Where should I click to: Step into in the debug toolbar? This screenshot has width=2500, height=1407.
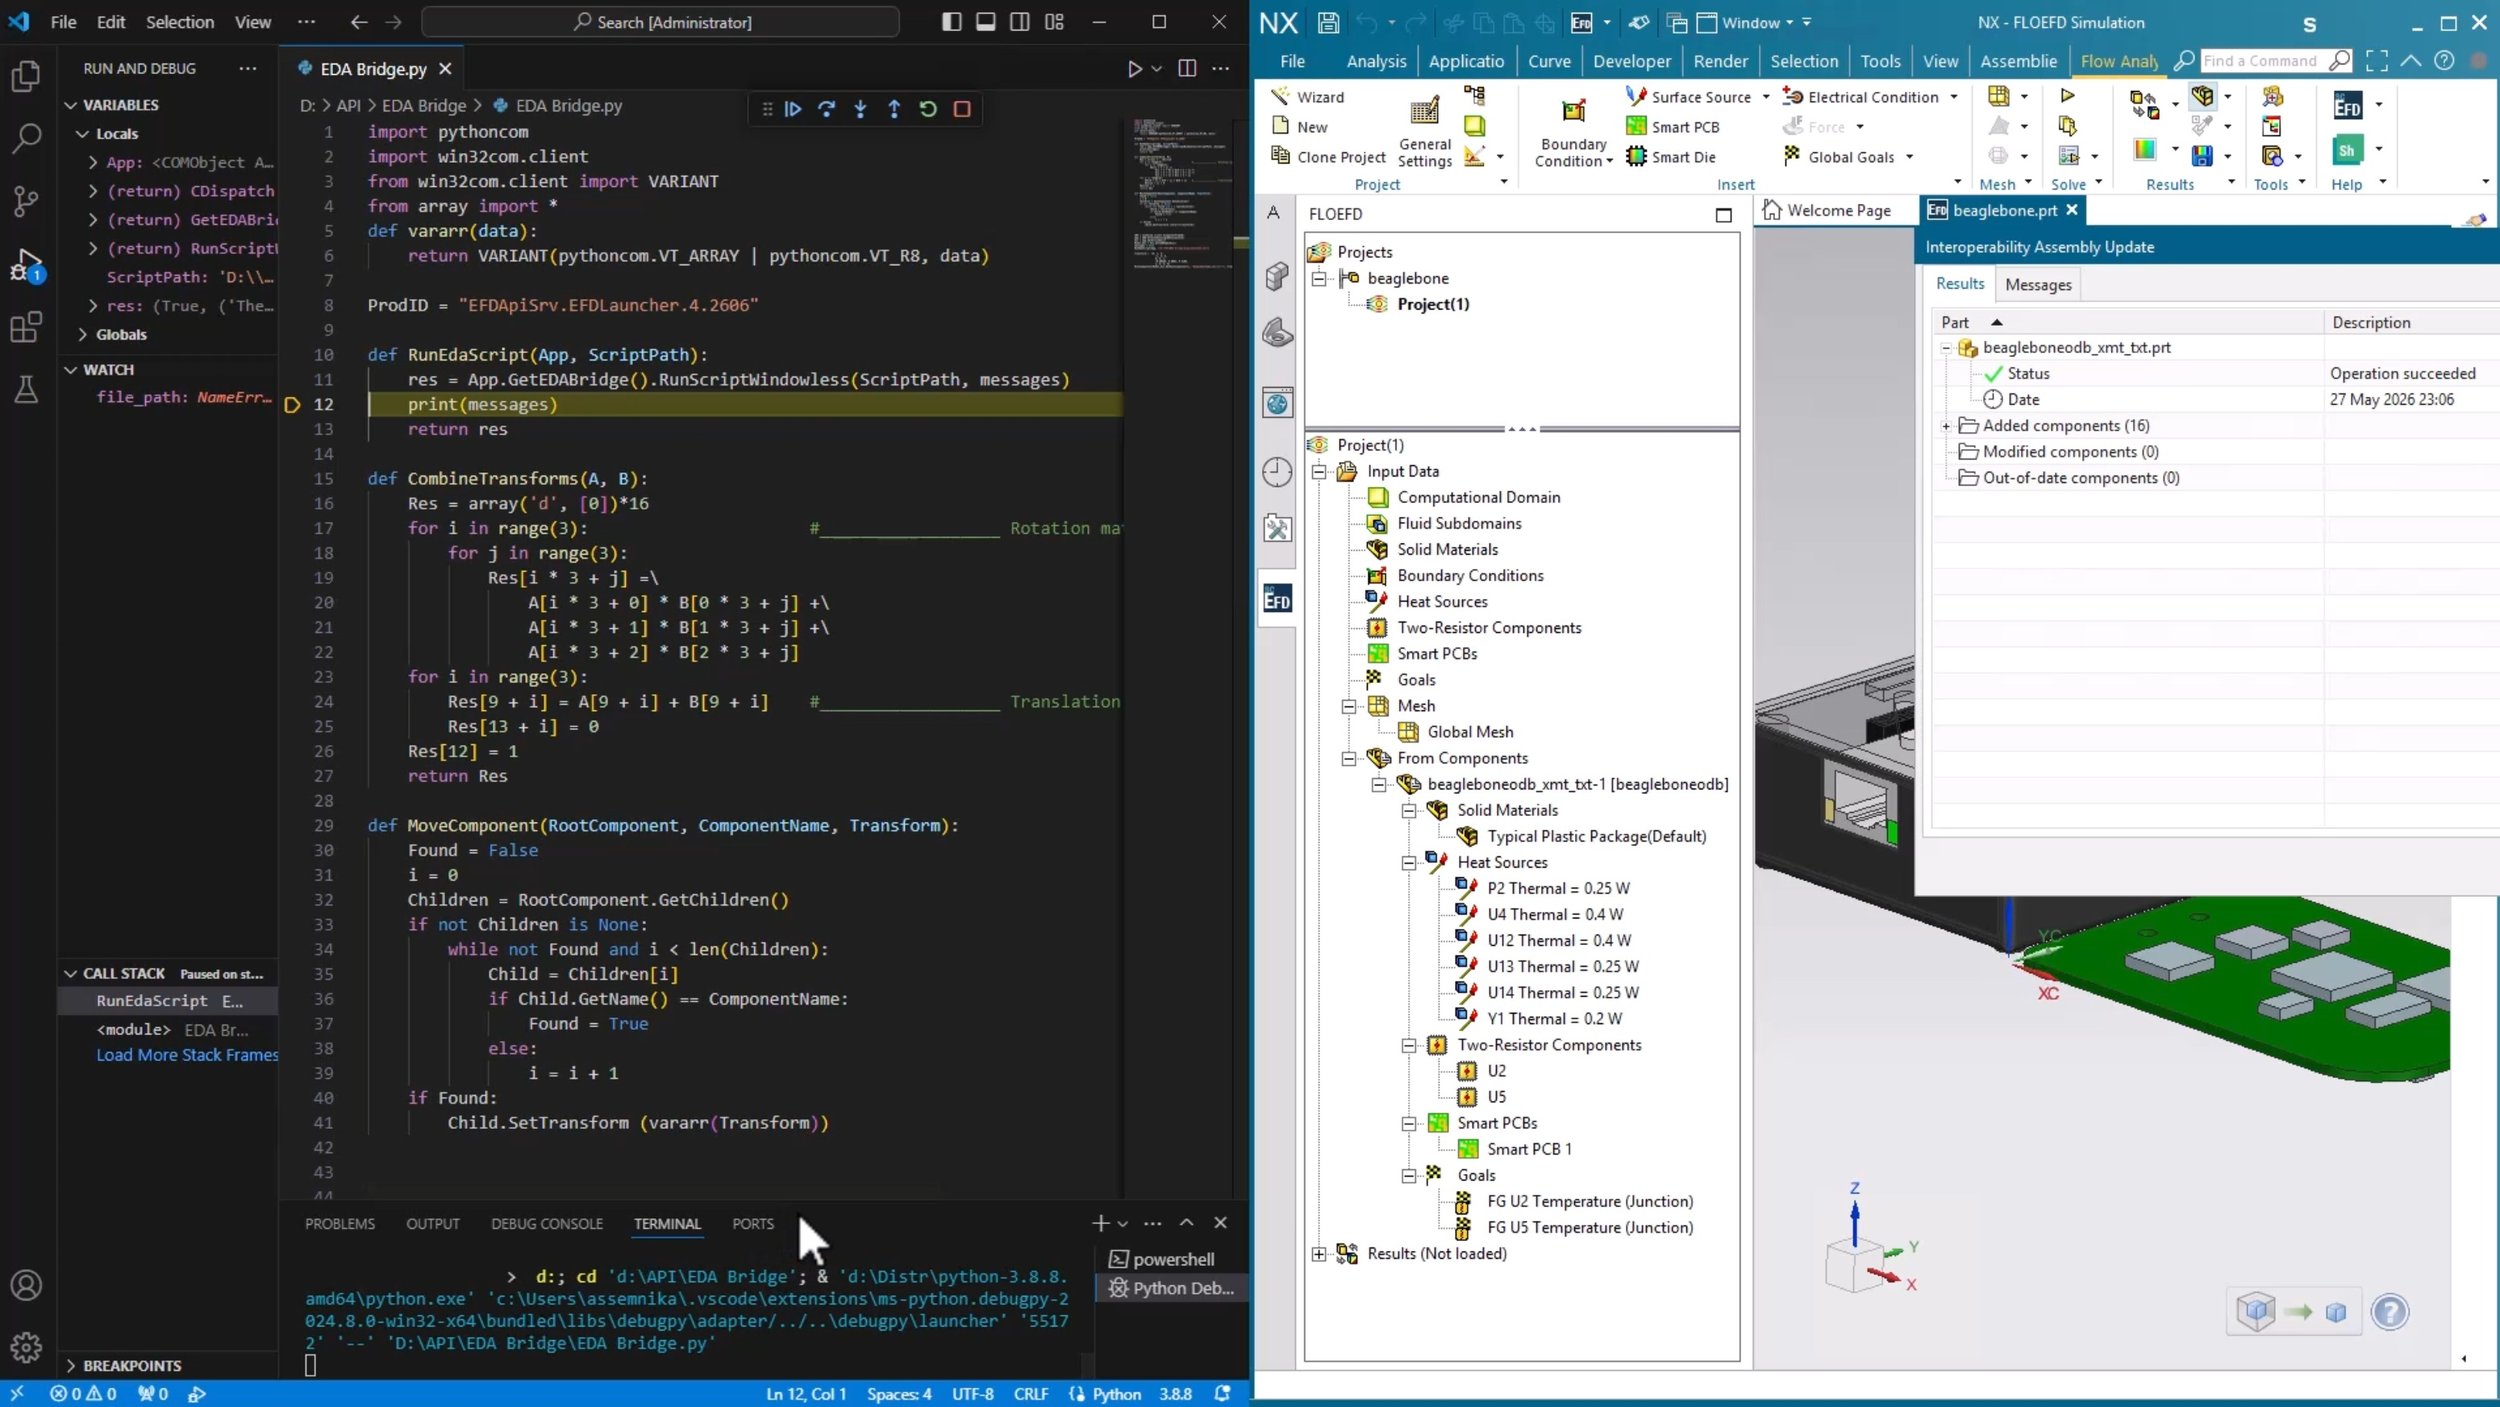tap(860, 109)
